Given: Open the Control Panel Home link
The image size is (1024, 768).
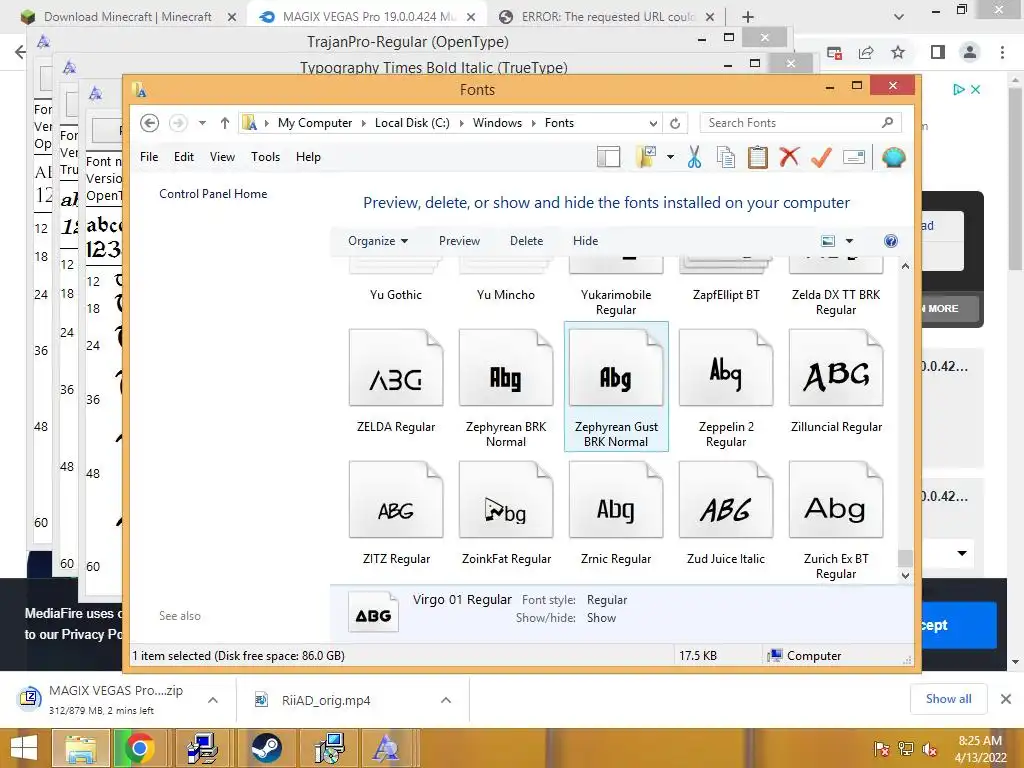Looking at the screenshot, I should 213,194.
